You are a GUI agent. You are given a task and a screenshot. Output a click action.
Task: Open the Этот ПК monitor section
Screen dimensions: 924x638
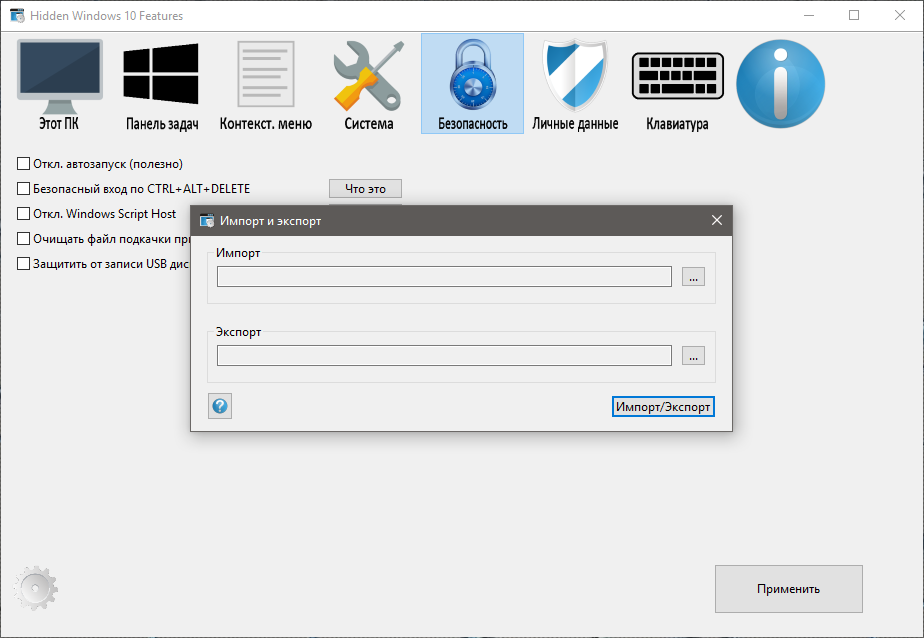[x=59, y=84]
